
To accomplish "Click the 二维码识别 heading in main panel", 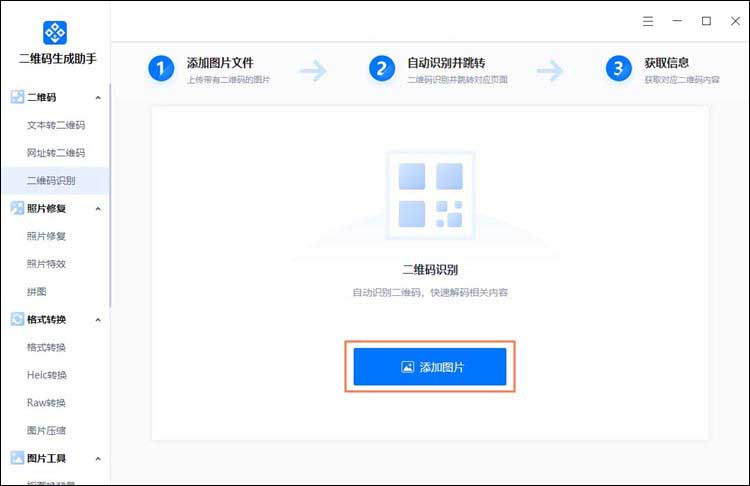I will click(430, 270).
